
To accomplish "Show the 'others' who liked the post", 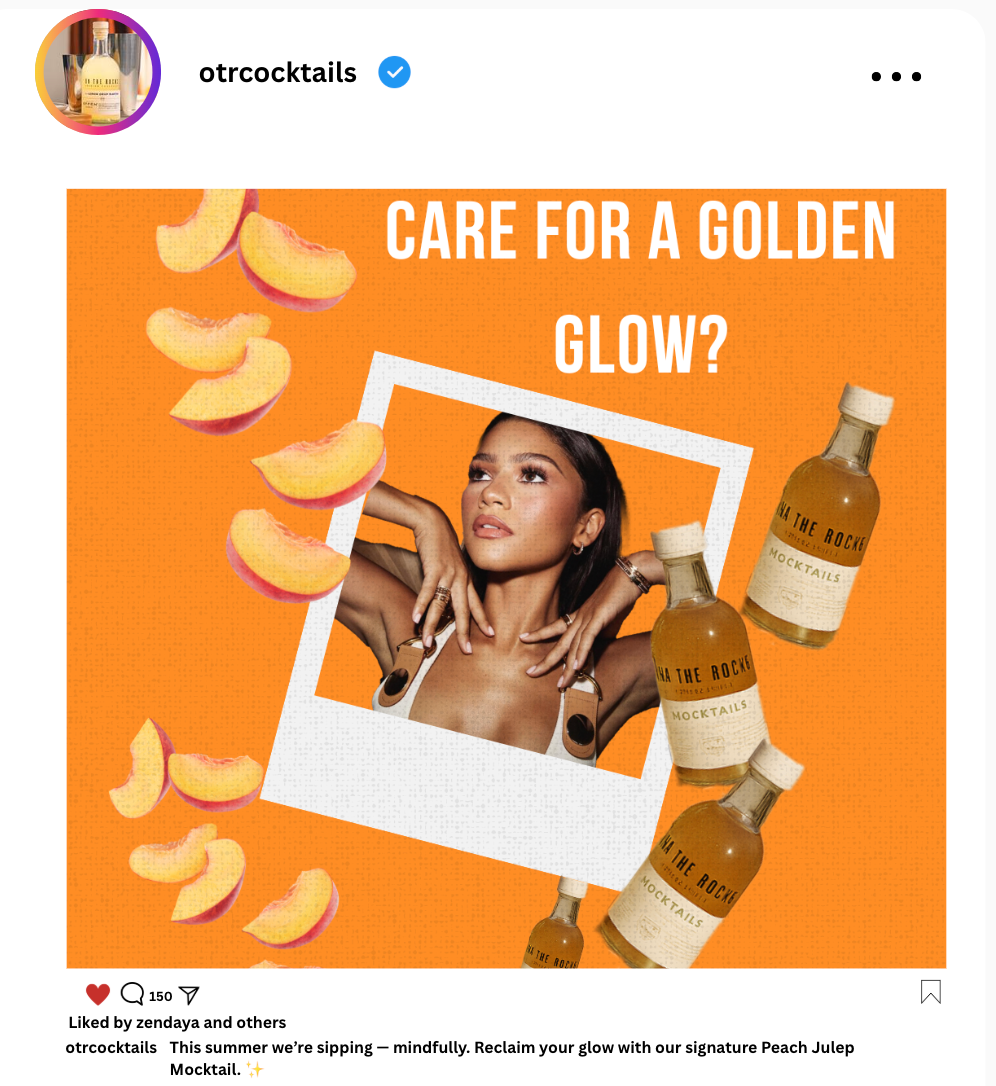I will 261,1022.
